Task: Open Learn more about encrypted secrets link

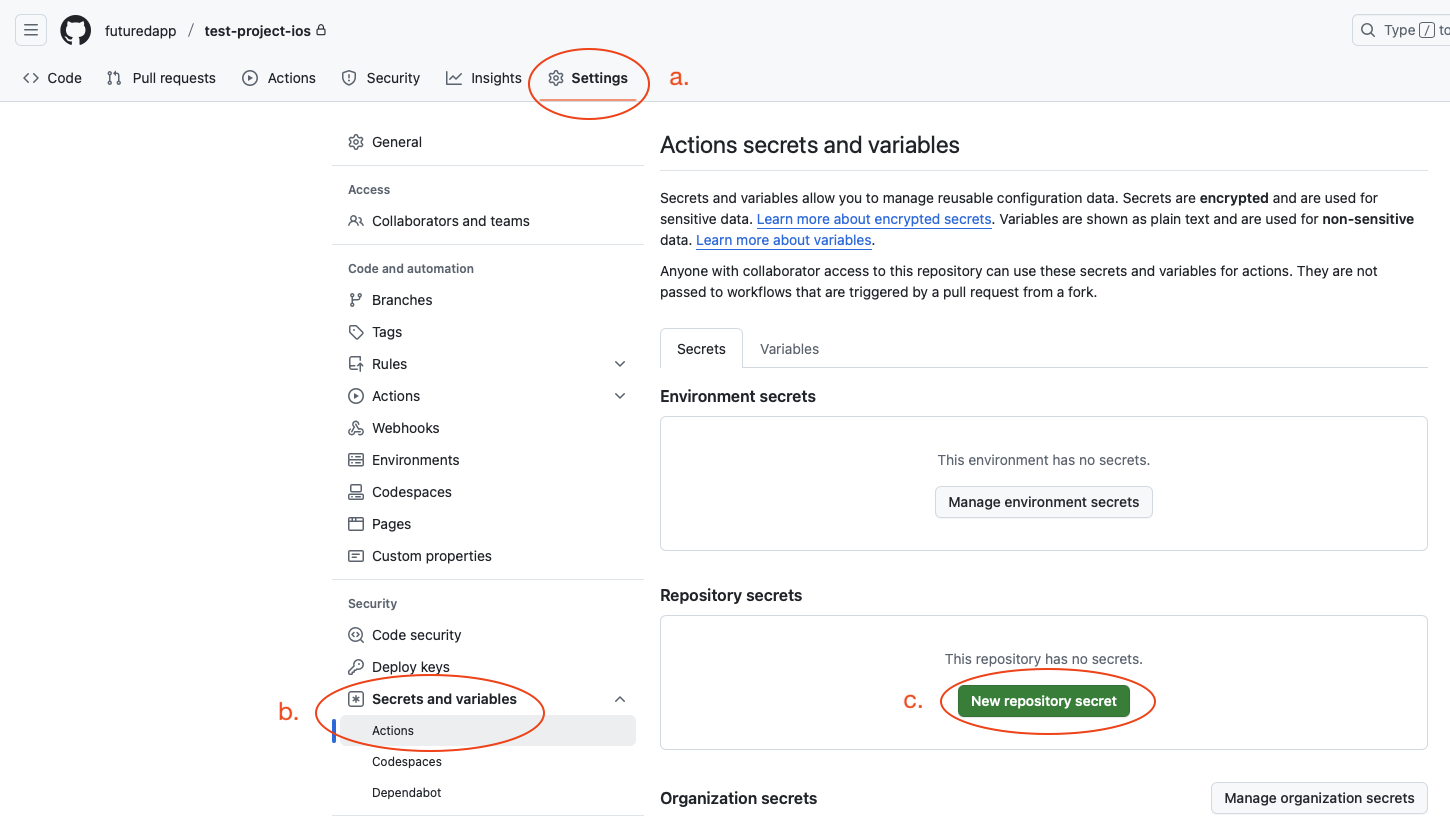Action: coord(874,219)
